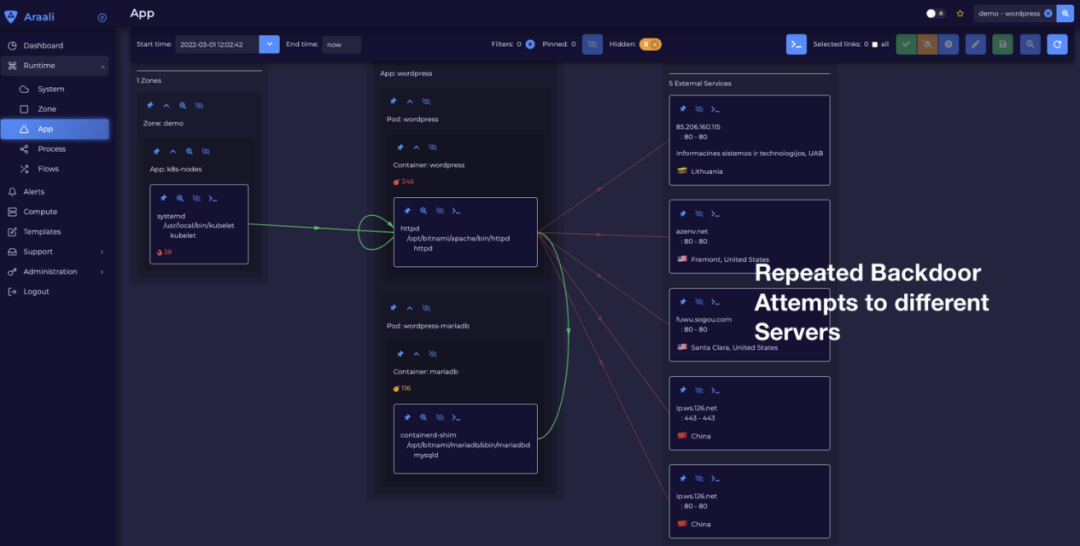1080x546 pixels.
Task: Open the Process view in sidebar
Action: click(x=54, y=149)
